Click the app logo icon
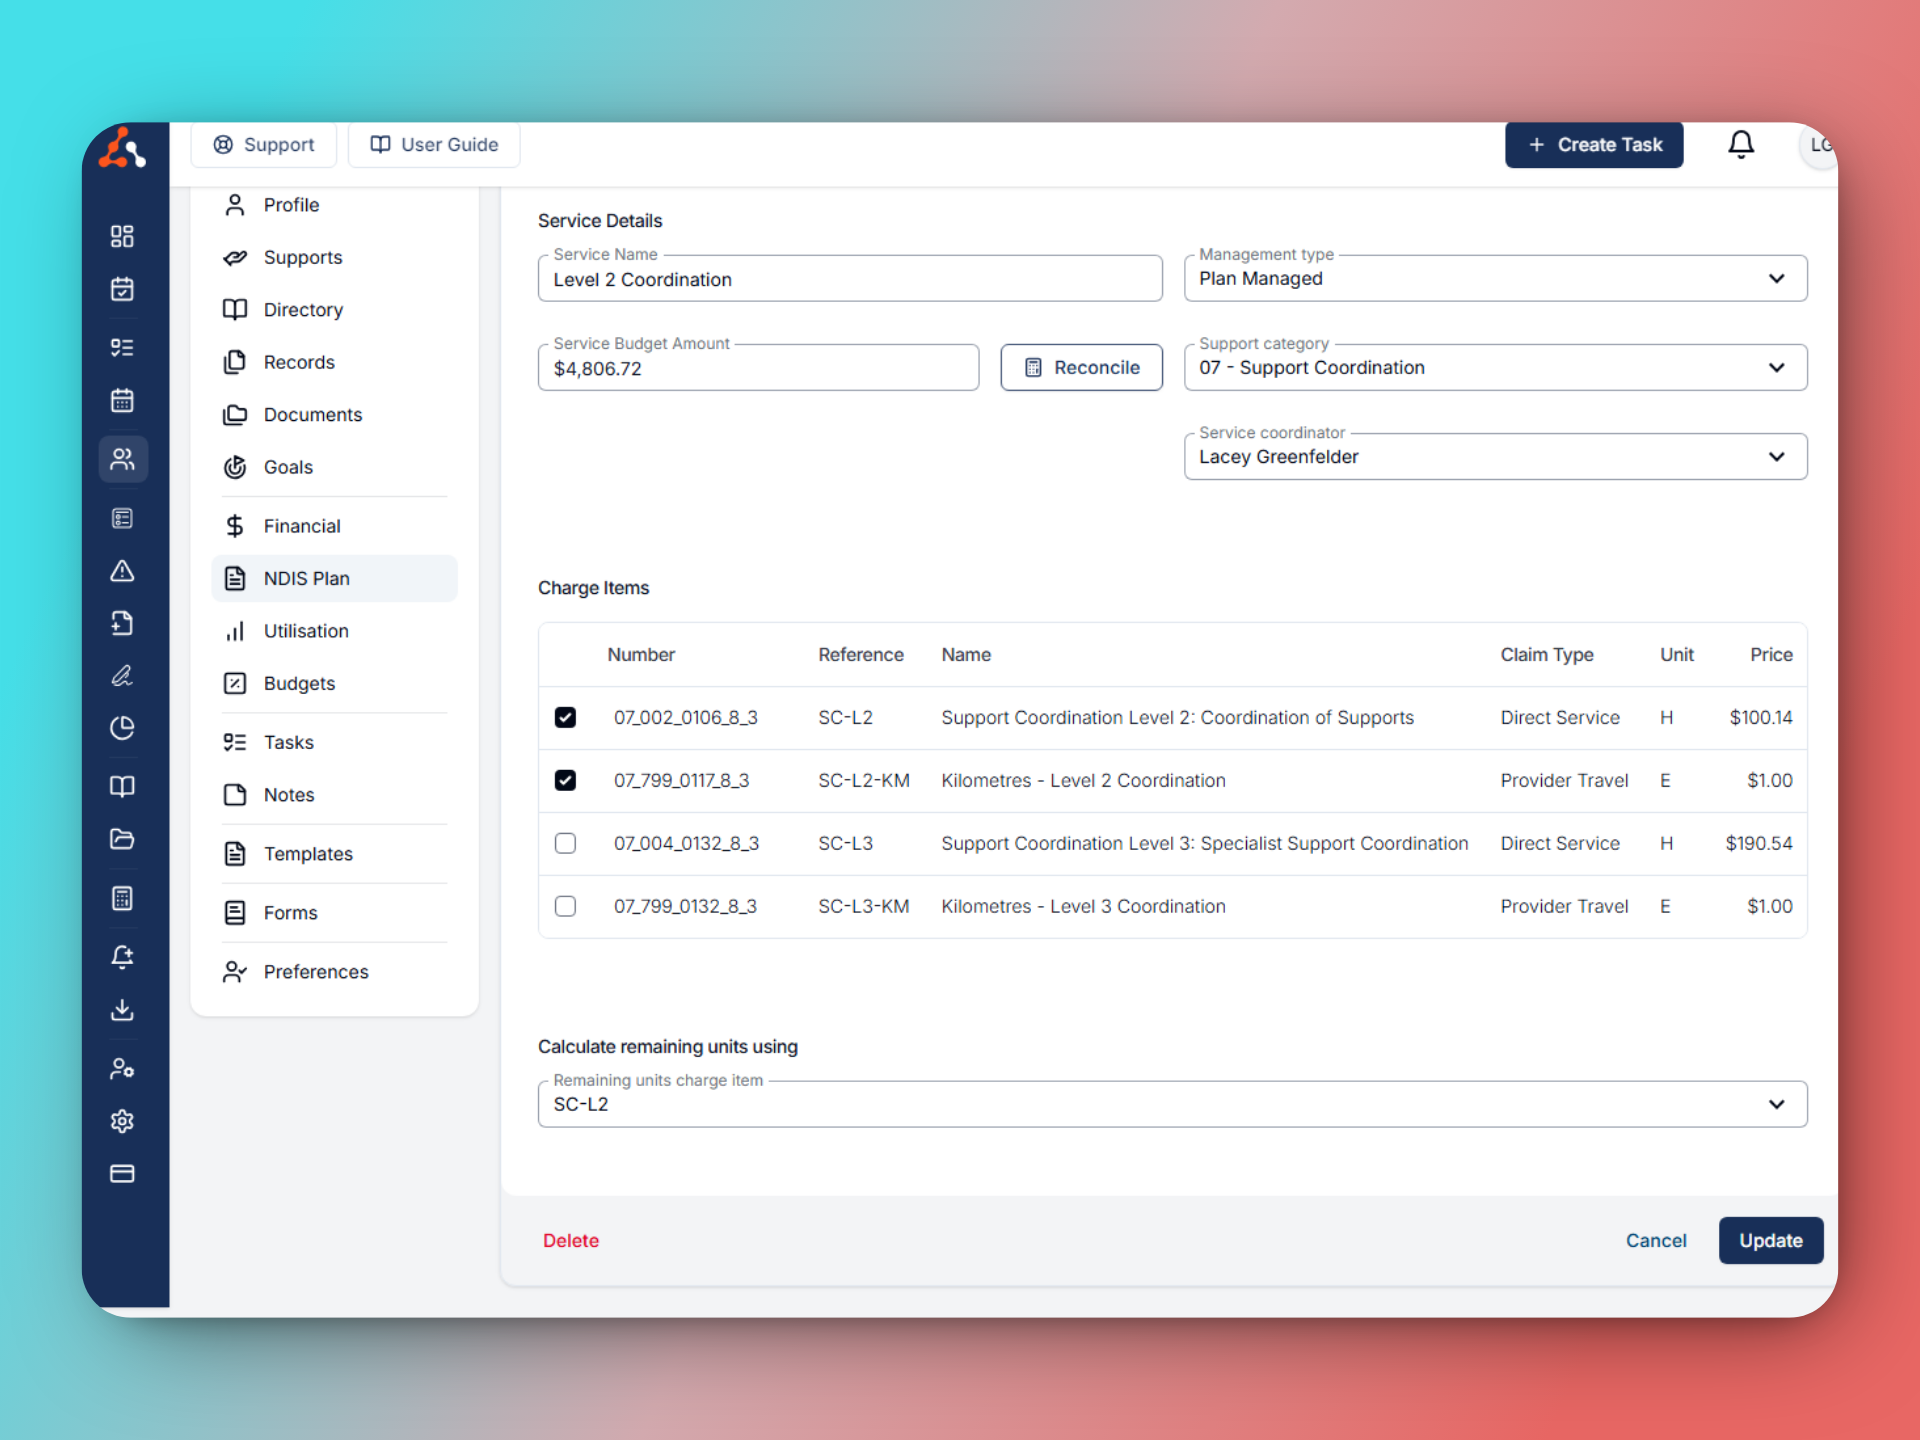The height and width of the screenshot is (1440, 1920). tap(122, 148)
